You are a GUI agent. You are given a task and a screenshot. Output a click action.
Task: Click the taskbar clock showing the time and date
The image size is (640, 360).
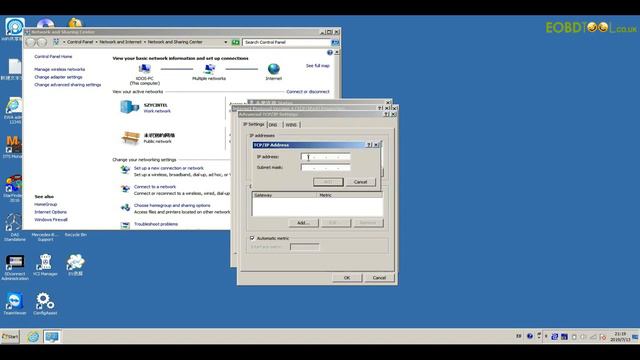coord(620,337)
